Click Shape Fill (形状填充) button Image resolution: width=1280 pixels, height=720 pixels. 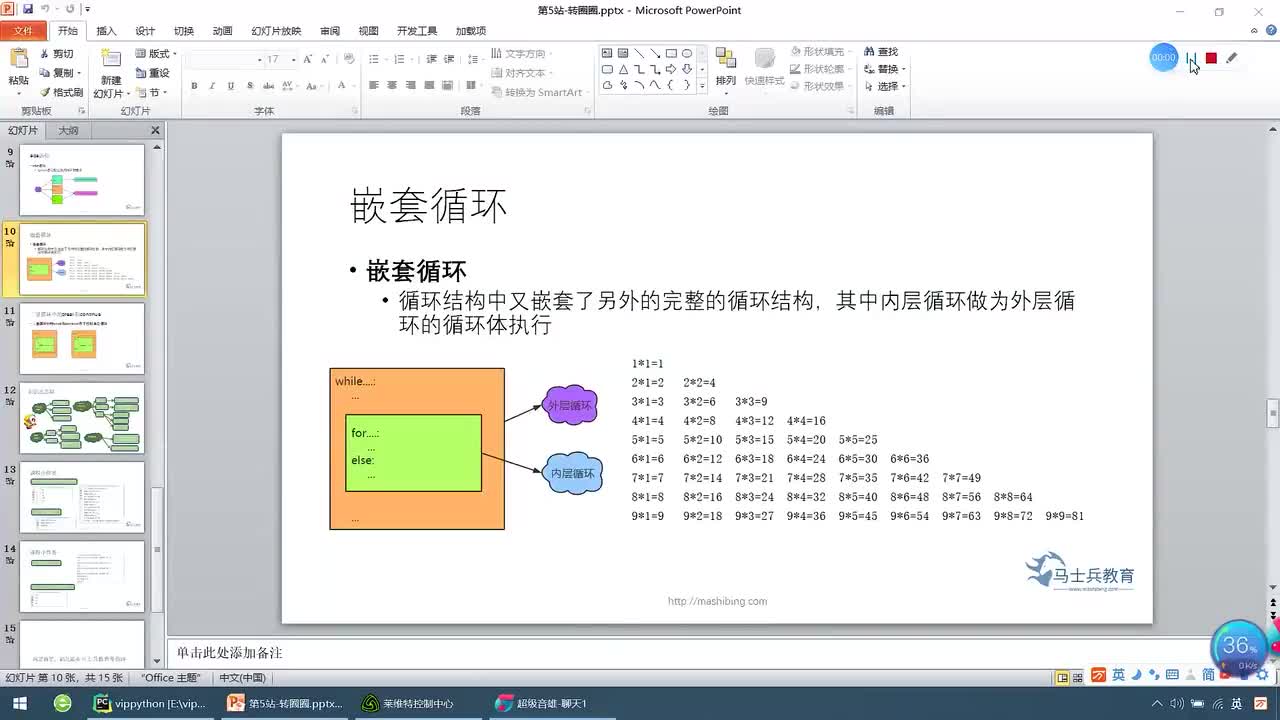point(822,51)
